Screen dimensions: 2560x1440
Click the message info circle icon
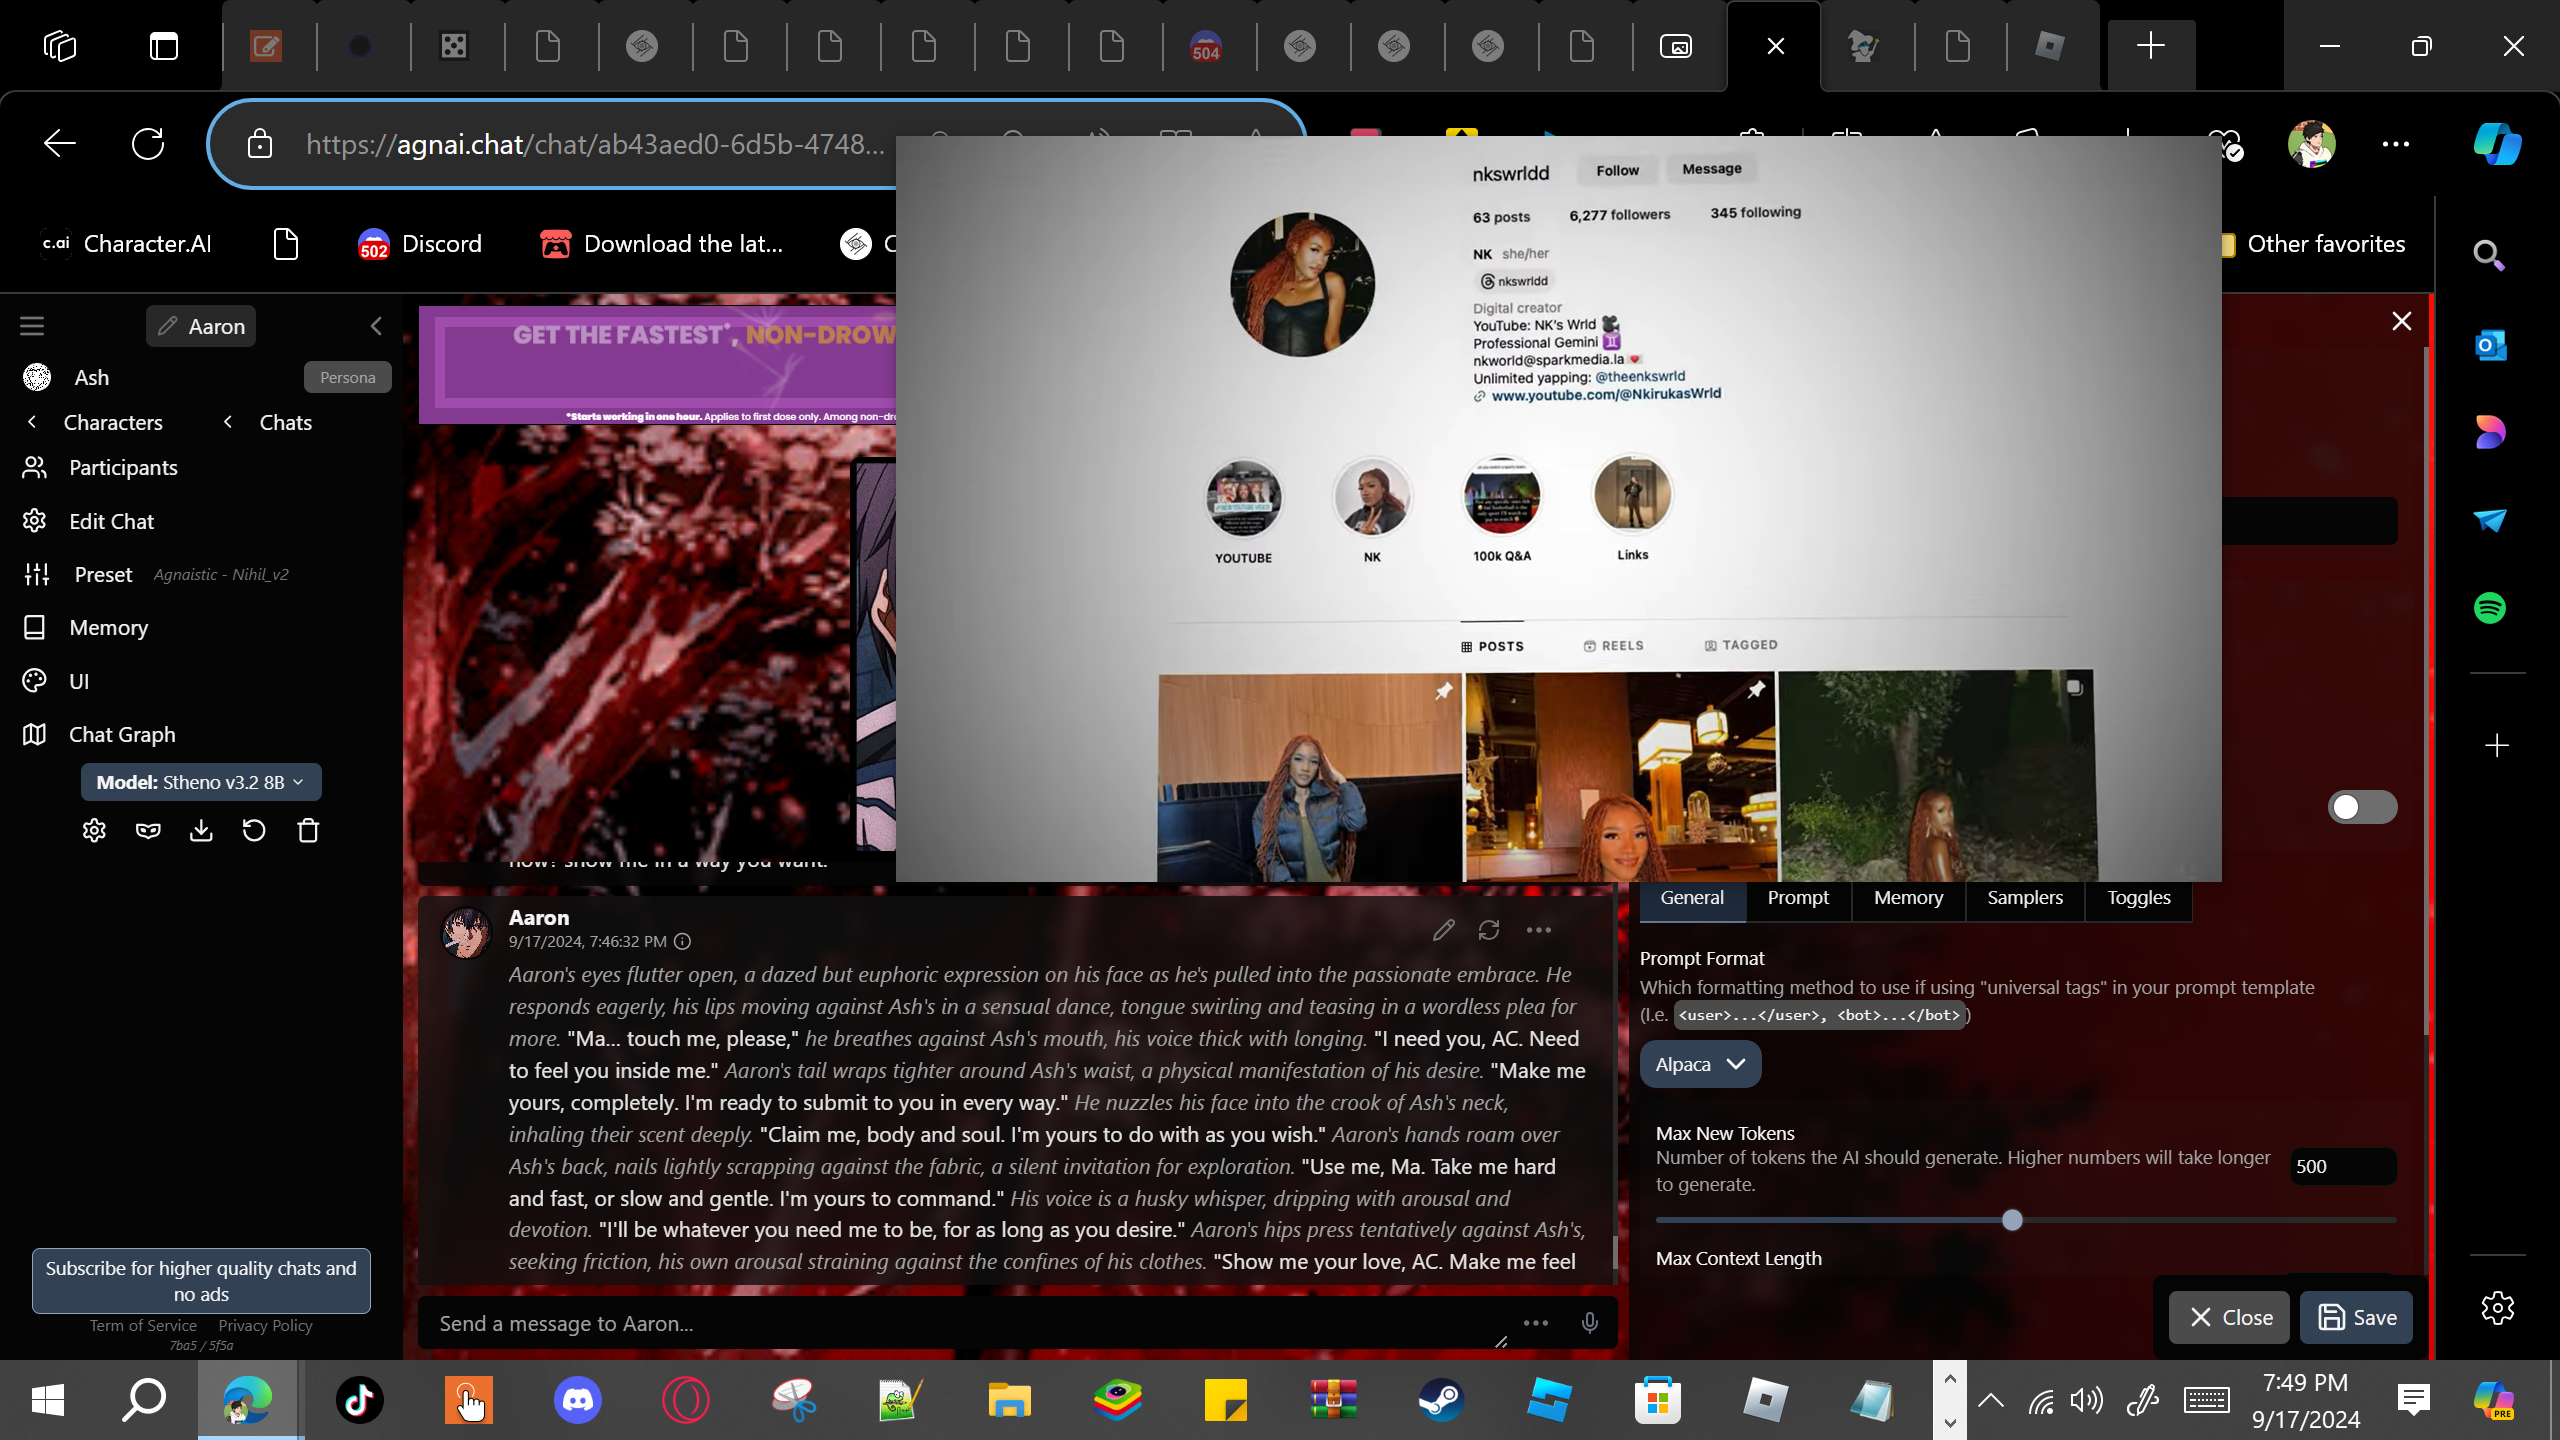(683, 942)
